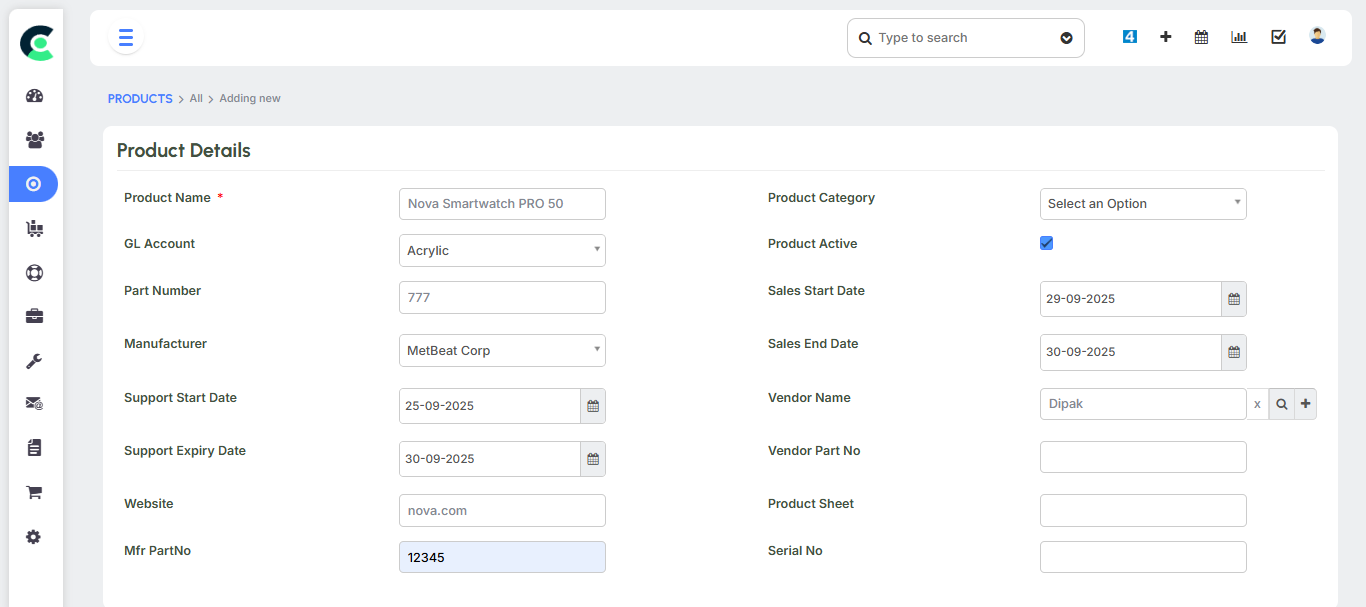The image size is (1366, 607).
Task: Open the Sales Start Date calendar picker
Action: pos(1233,298)
